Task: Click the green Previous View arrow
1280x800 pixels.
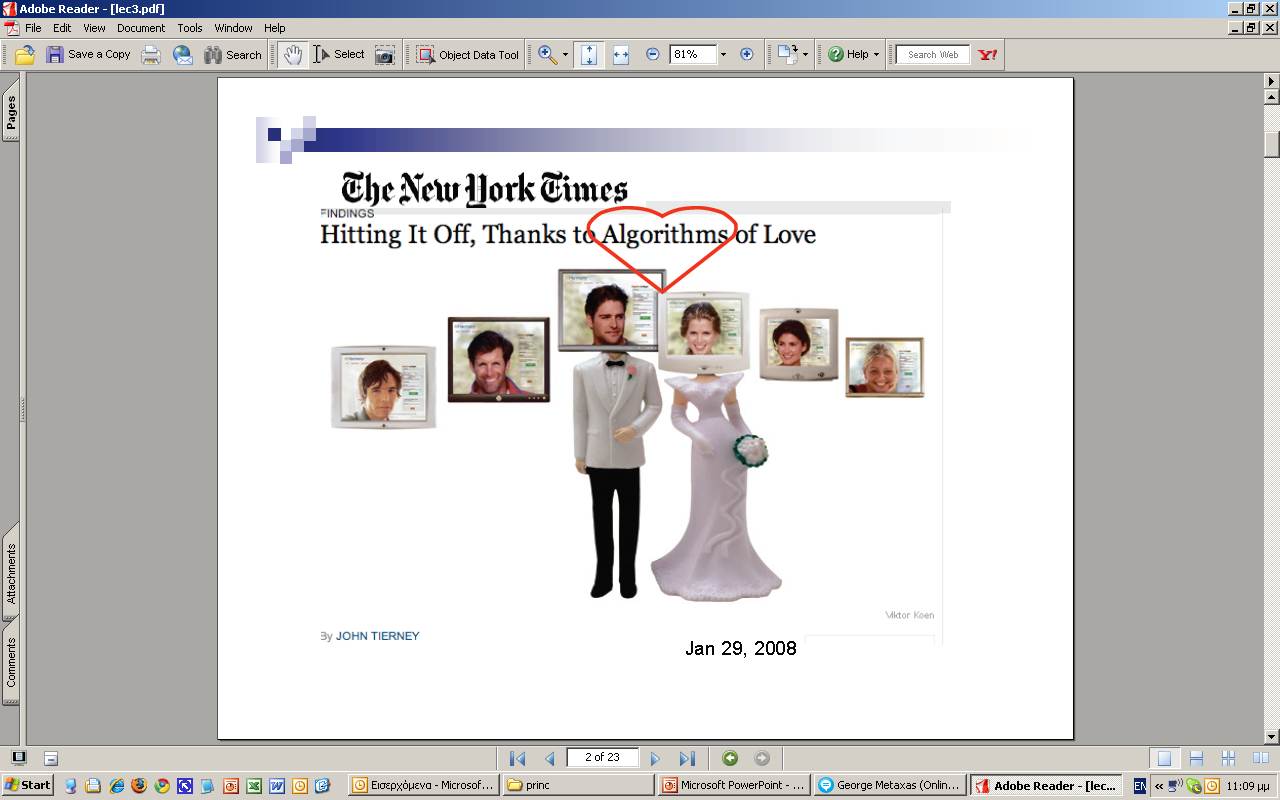Action: pyautogui.click(x=730, y=758)
